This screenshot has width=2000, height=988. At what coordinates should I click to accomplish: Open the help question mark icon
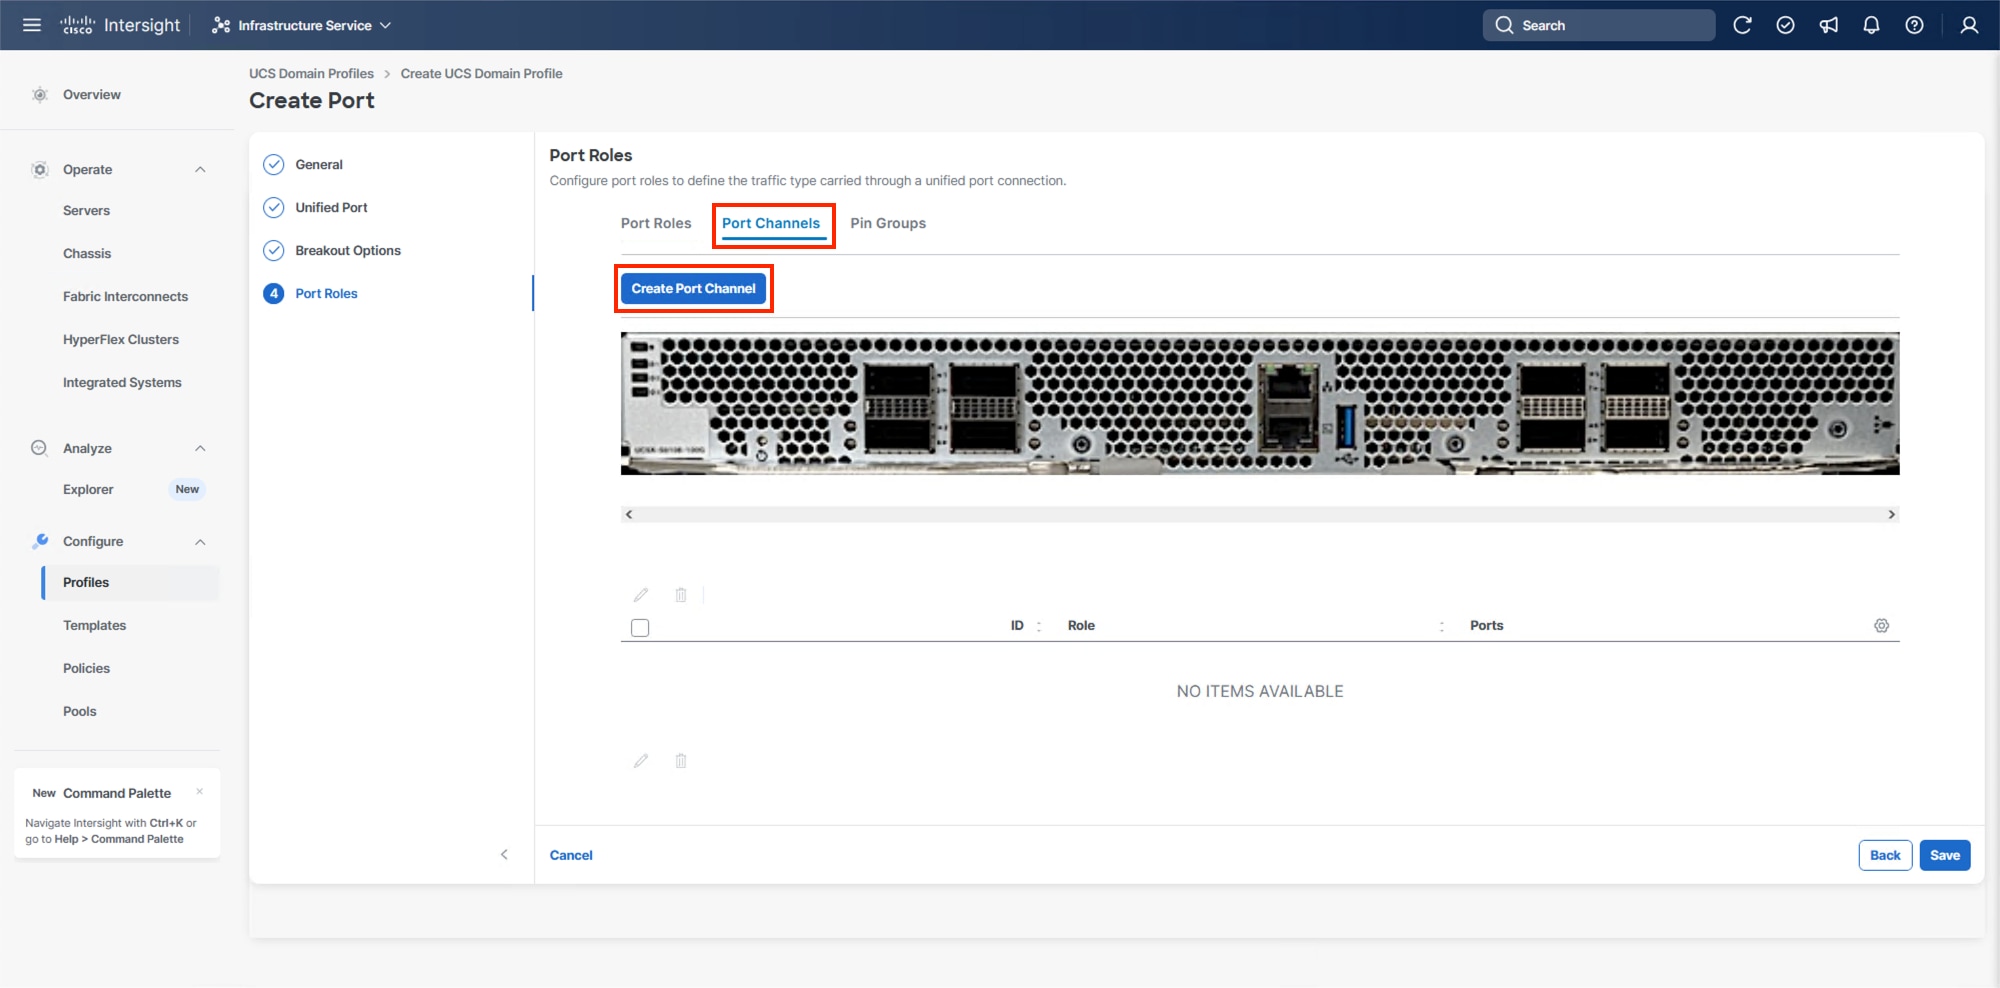coord(1914,25)
